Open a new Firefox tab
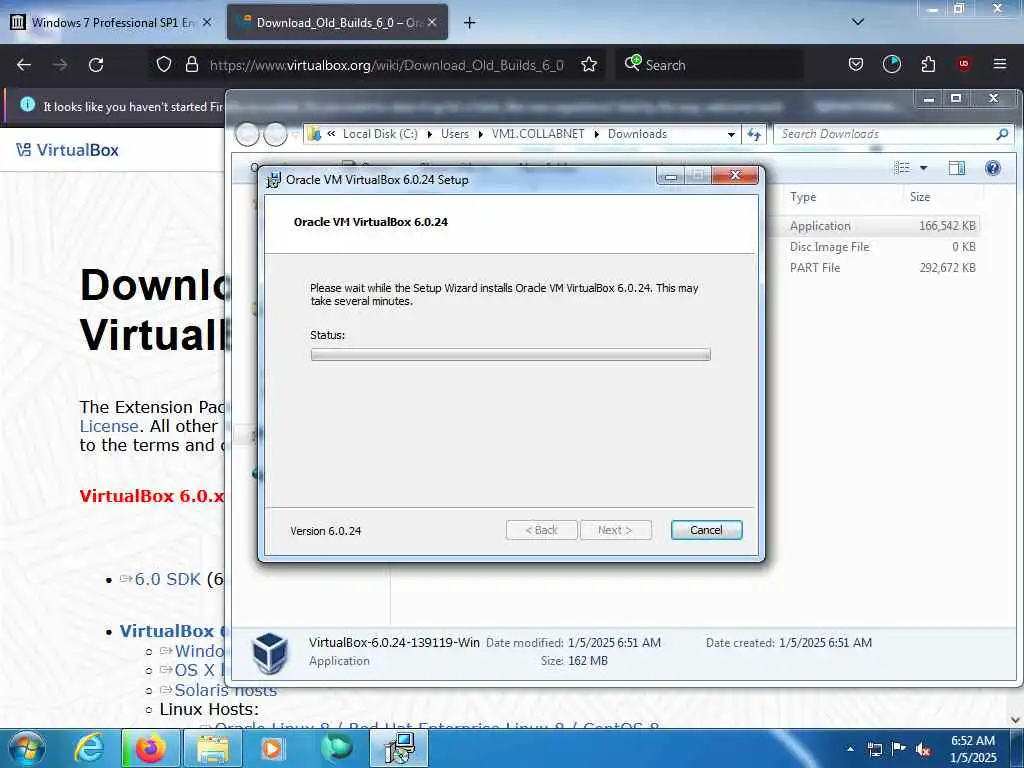The height and width of the screenshot is (768, 1024). [x=470, y=23]
